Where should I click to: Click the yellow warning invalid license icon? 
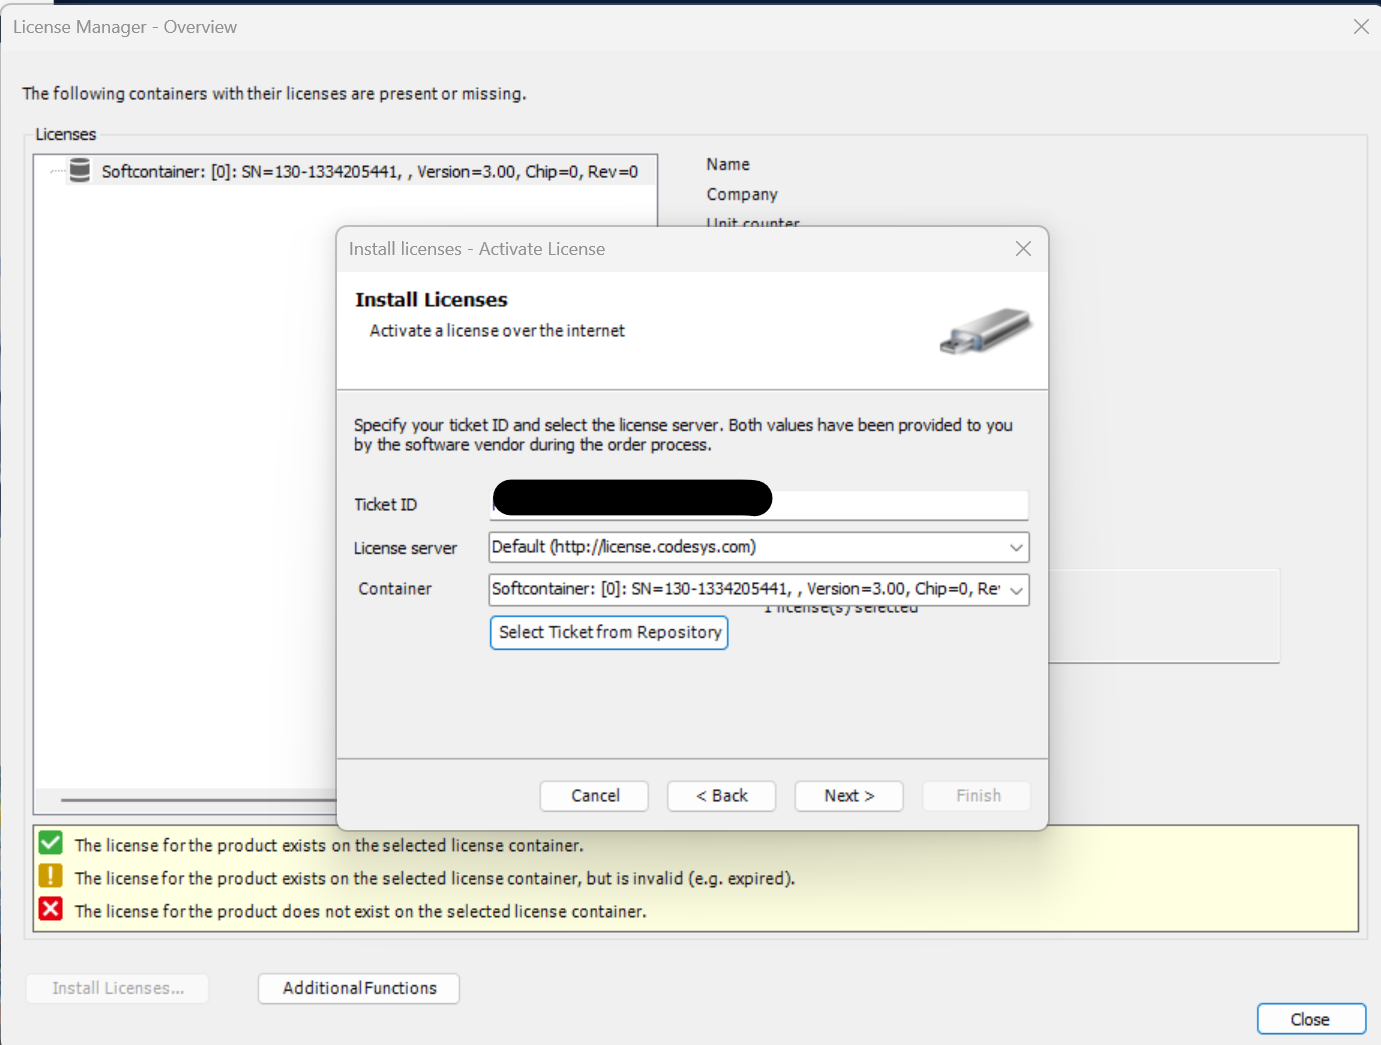51,877
